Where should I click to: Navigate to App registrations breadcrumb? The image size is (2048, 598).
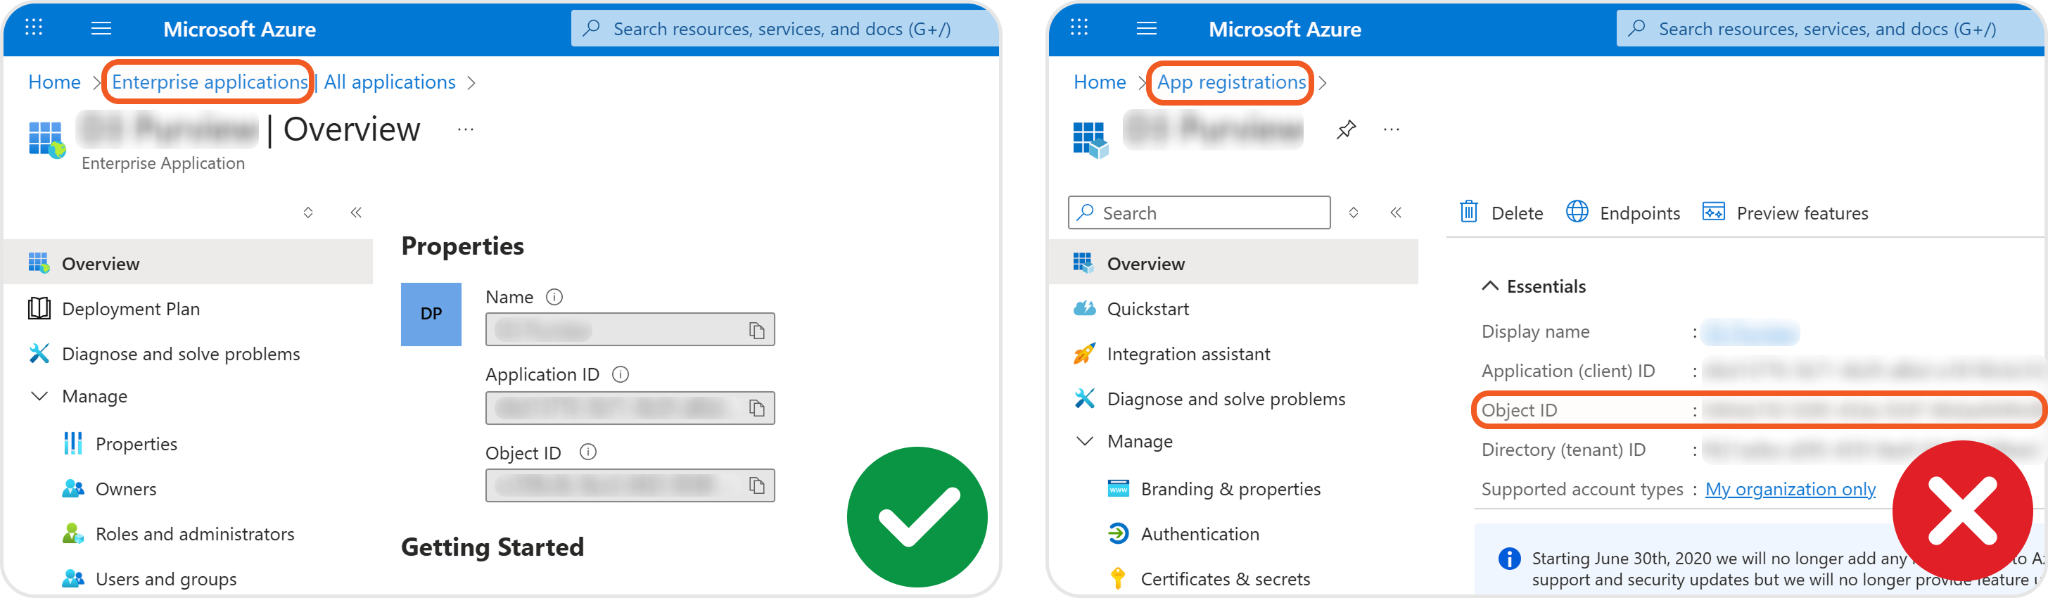click(1231, 82)
